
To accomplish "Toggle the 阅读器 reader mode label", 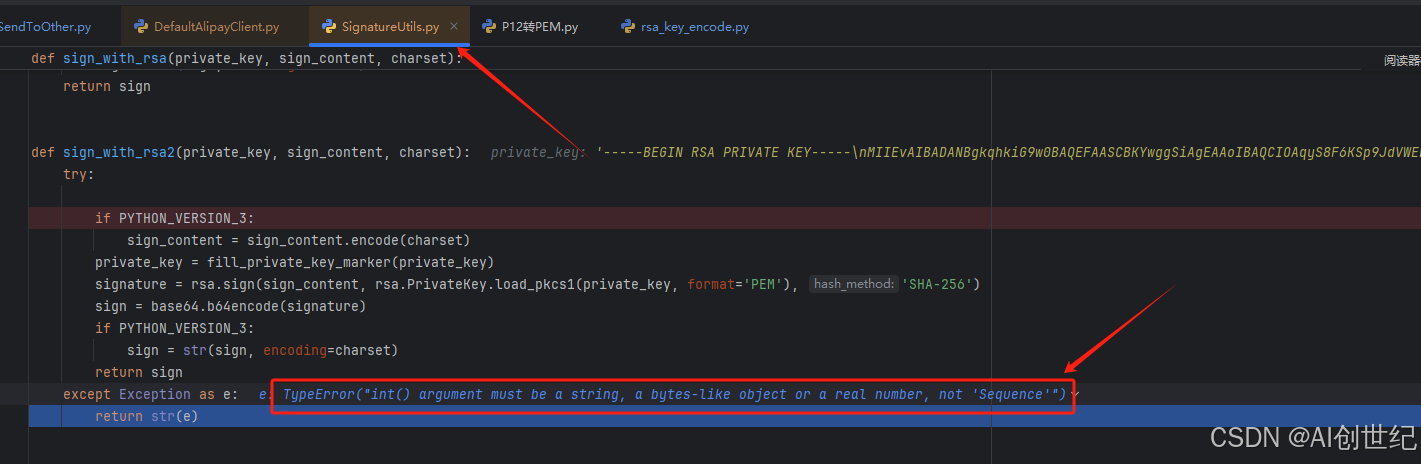I will pos(1401,60).
